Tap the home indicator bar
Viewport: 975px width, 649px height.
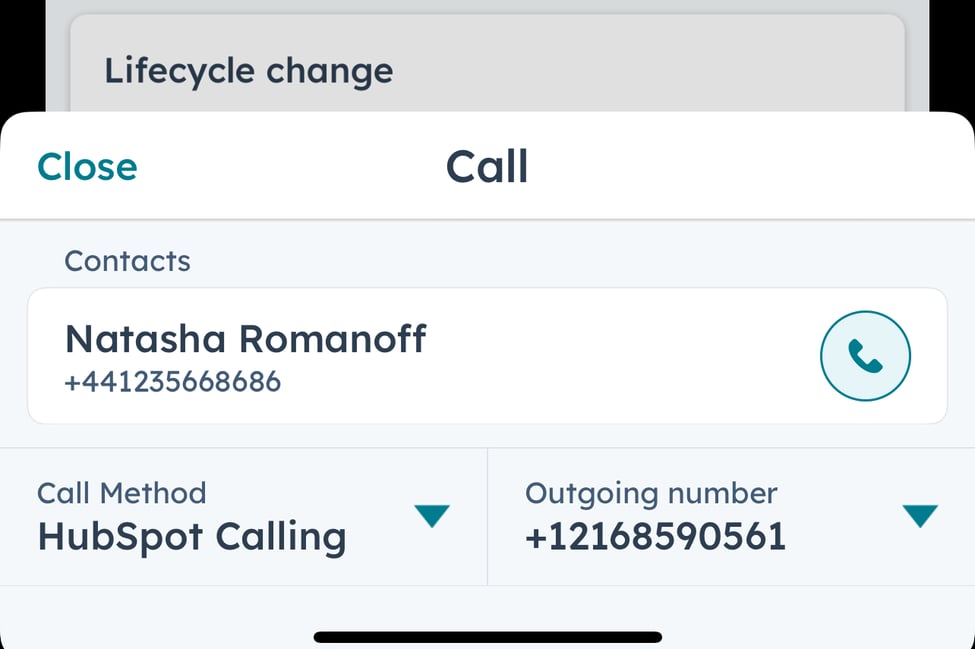point(487,635)
